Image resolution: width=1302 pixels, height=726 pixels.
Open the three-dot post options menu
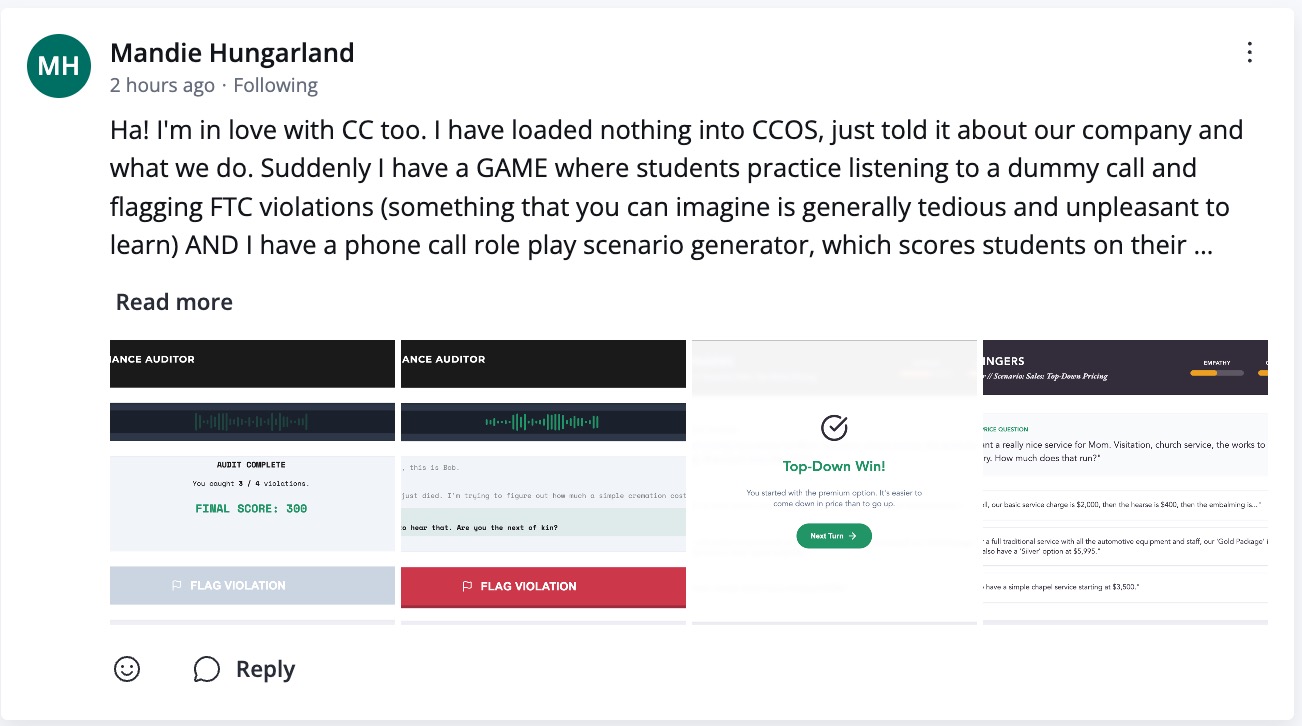coord(1249,53)
